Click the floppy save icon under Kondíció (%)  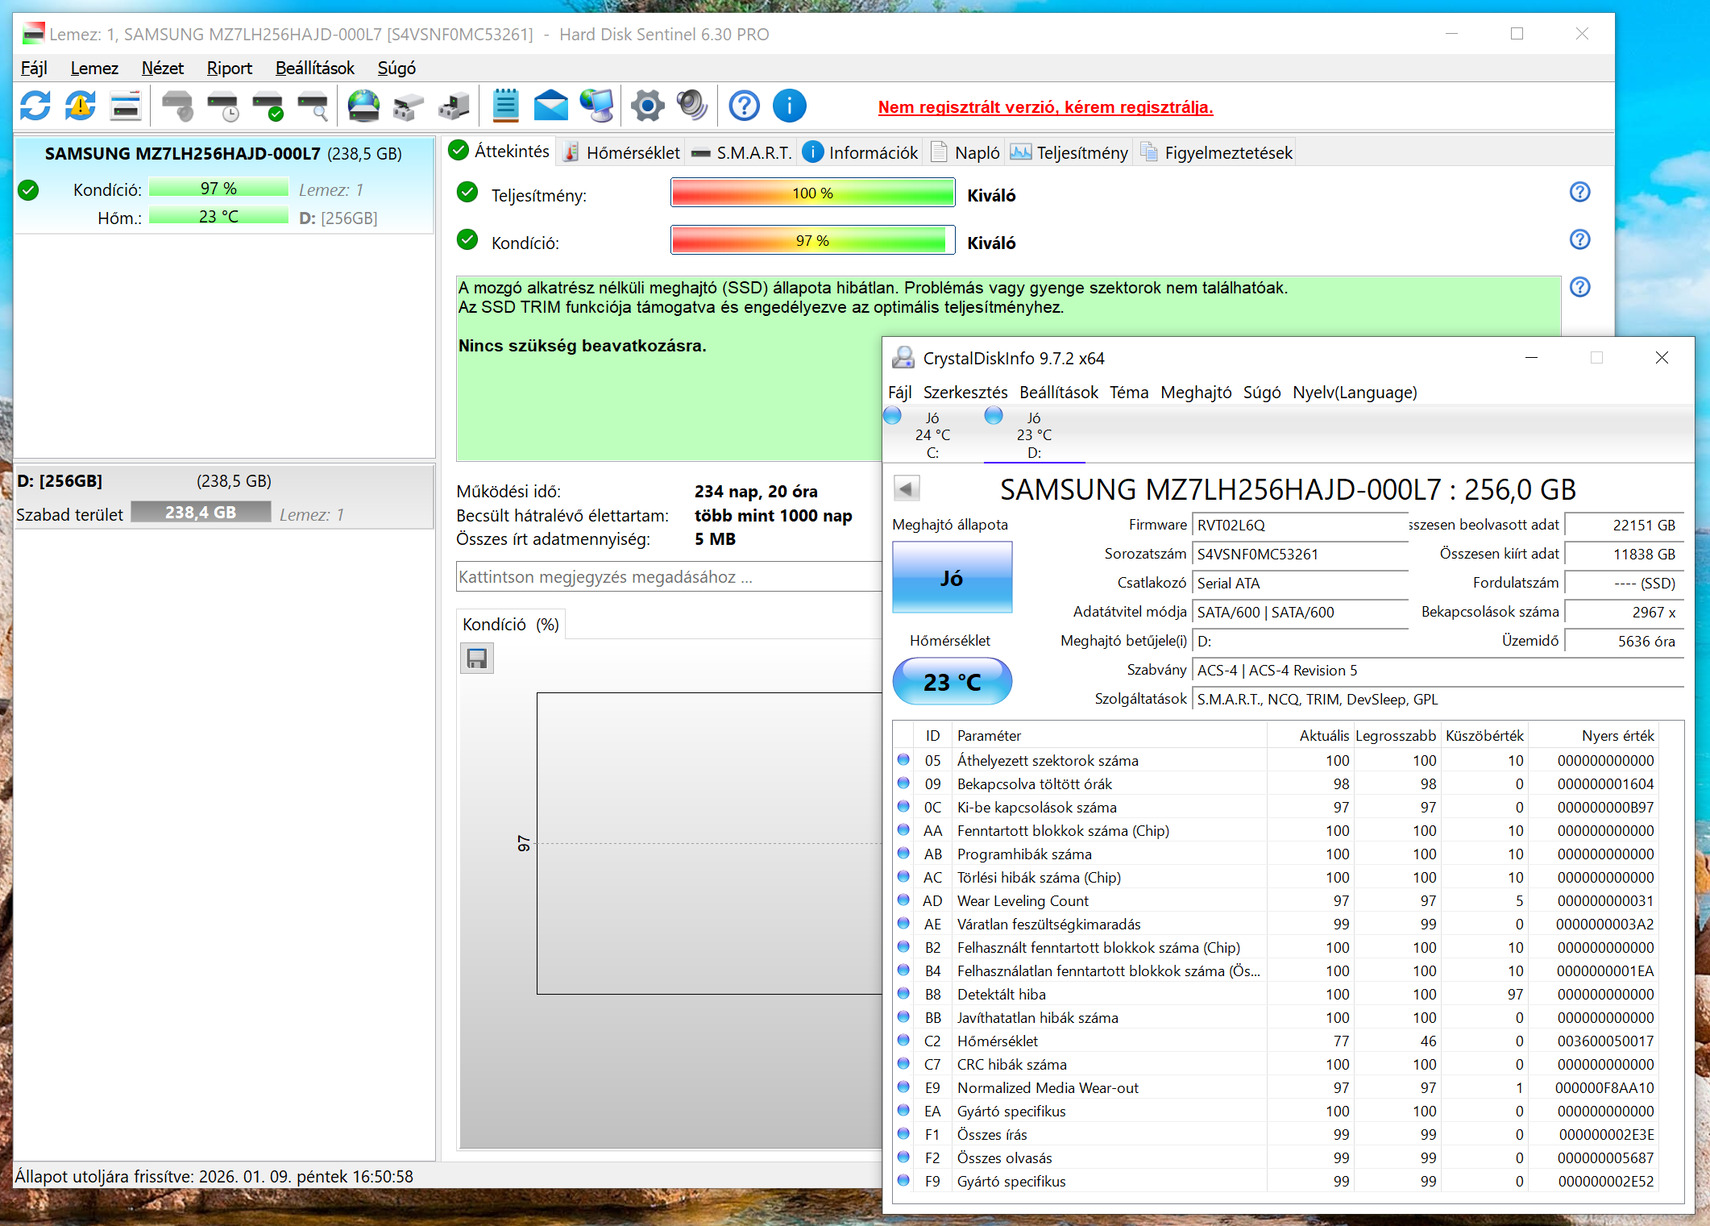pyautogui.click(x=477, y=658)
